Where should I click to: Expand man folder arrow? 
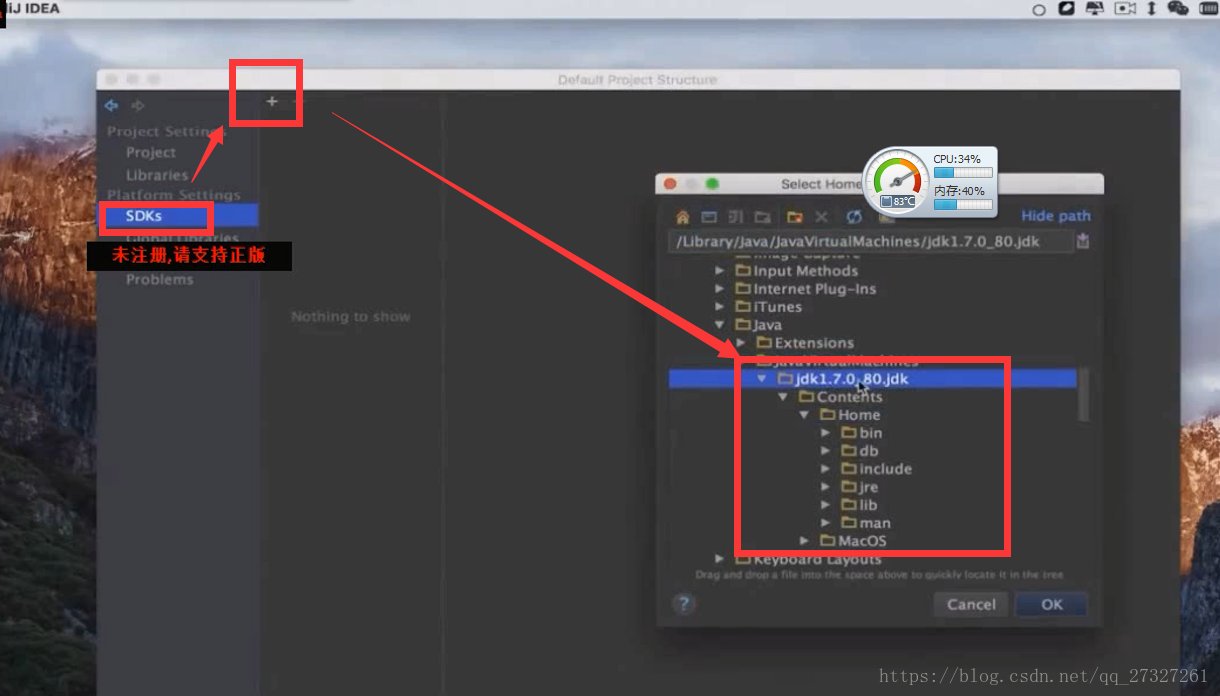pyautogui.click(x=825, y=523)
